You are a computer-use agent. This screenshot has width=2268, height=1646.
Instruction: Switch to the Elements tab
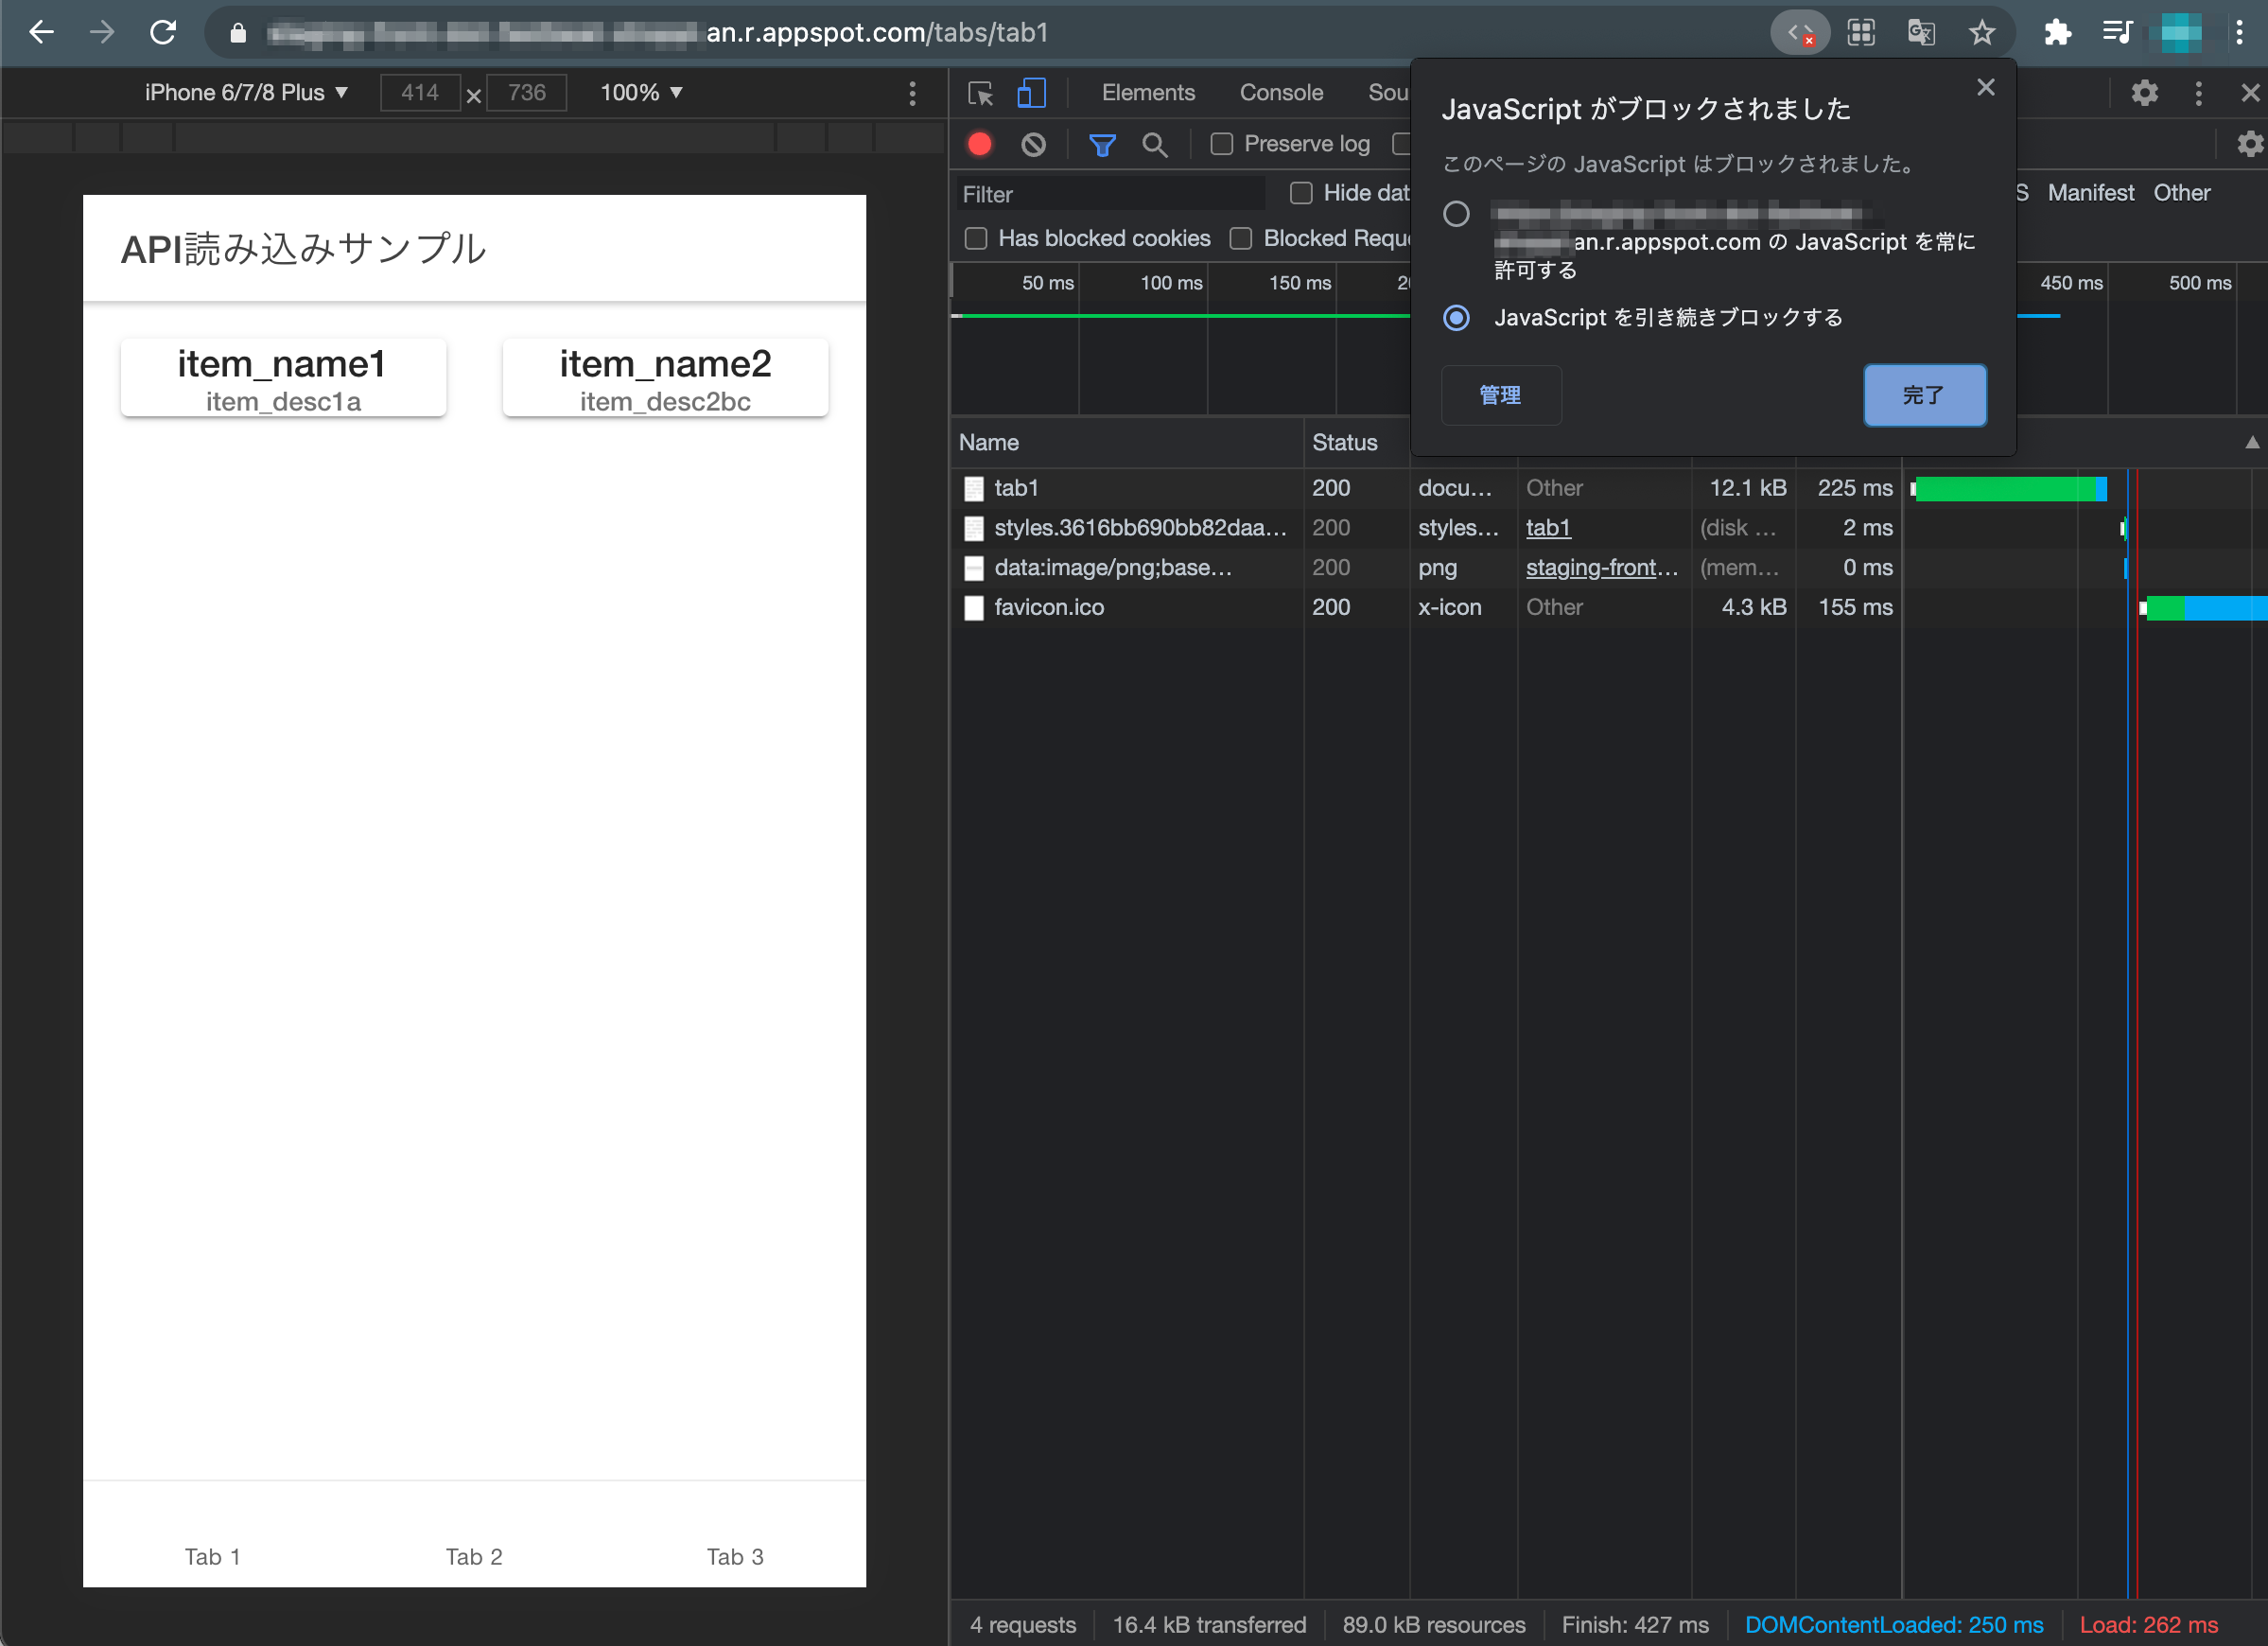[x=1148, y=93]
